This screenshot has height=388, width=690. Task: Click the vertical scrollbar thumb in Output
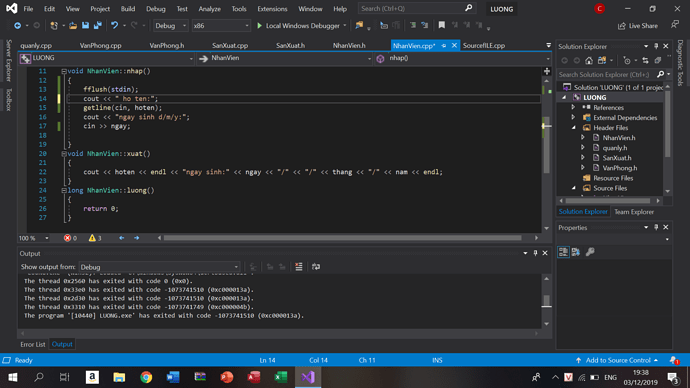(547, 301)
